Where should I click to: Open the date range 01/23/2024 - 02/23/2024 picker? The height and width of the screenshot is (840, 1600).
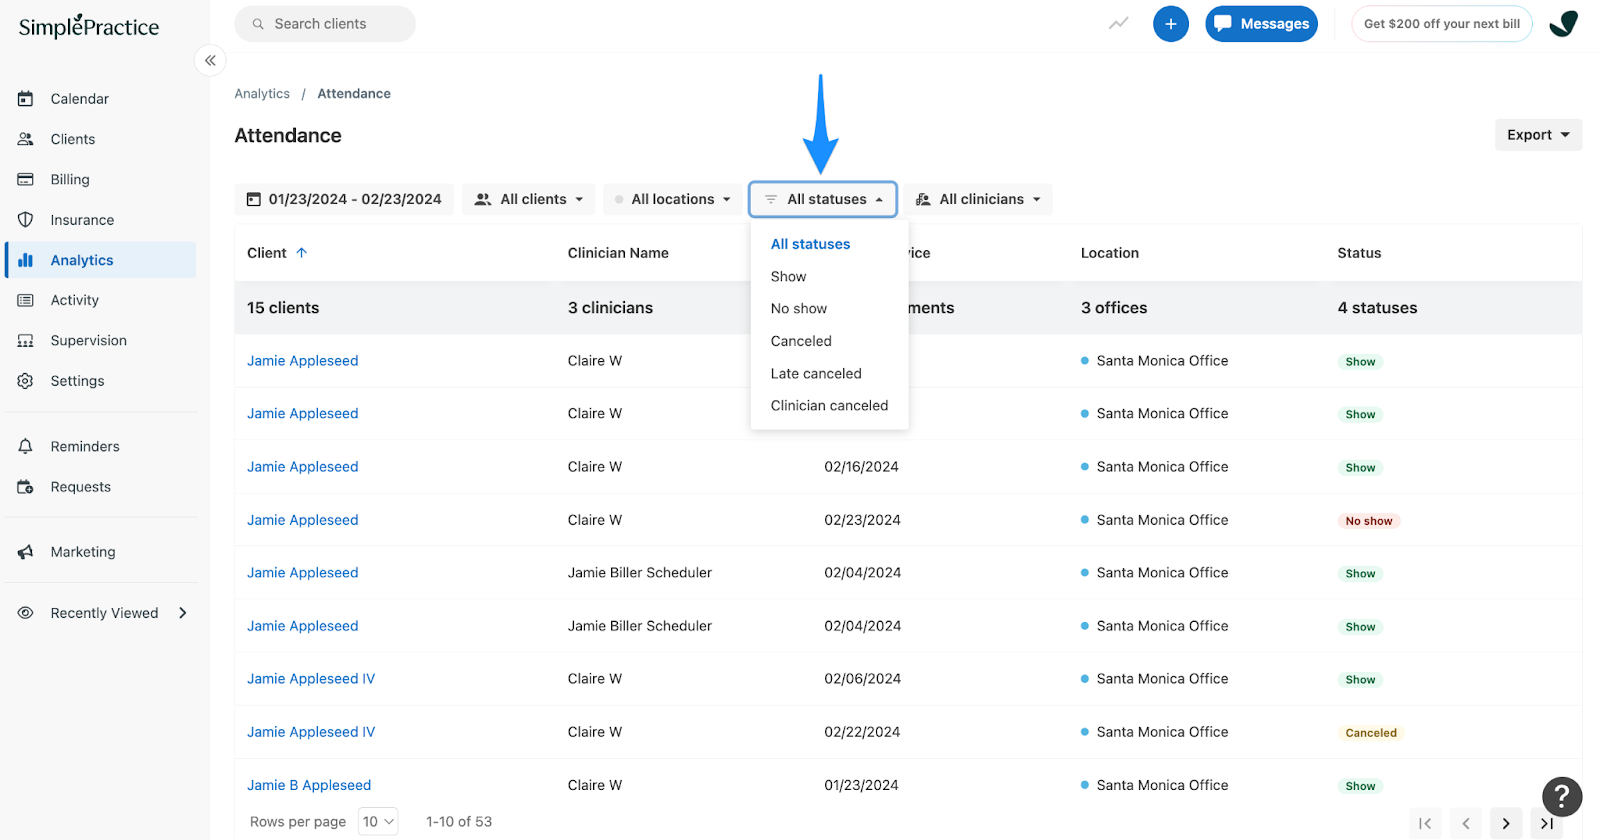pos(344,199)
